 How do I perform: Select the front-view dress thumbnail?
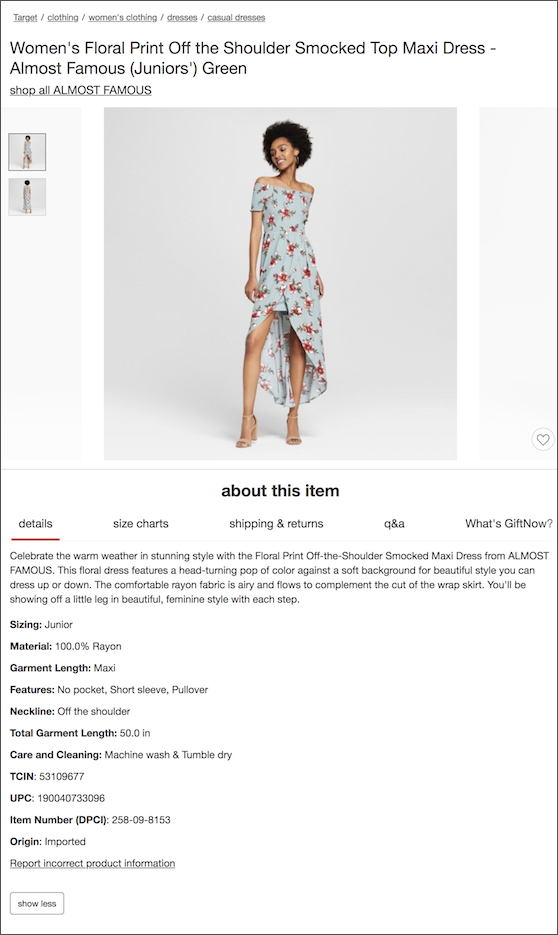coord(27,152)
